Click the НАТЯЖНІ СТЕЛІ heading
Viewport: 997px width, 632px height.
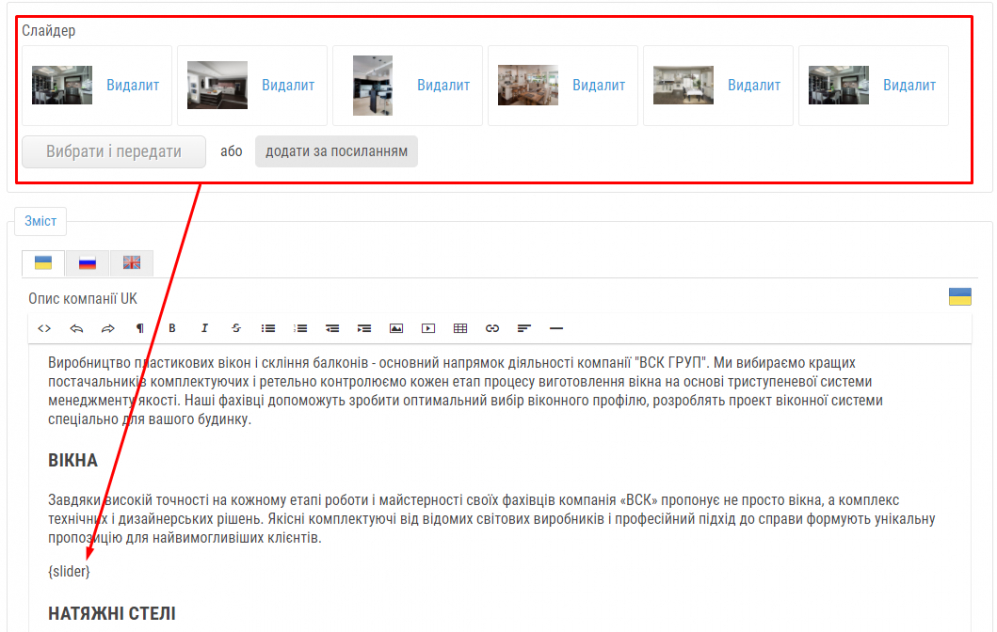point(112,614)
